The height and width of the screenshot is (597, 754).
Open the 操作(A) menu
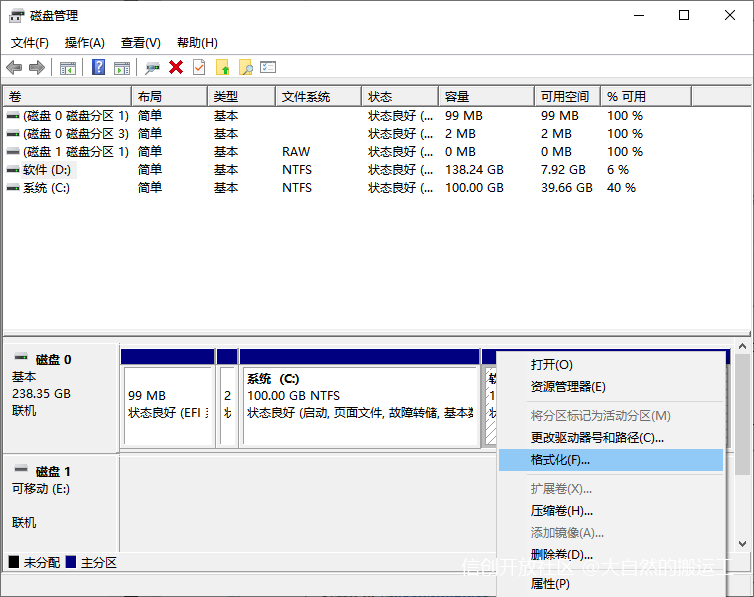(x=85, y=43)
